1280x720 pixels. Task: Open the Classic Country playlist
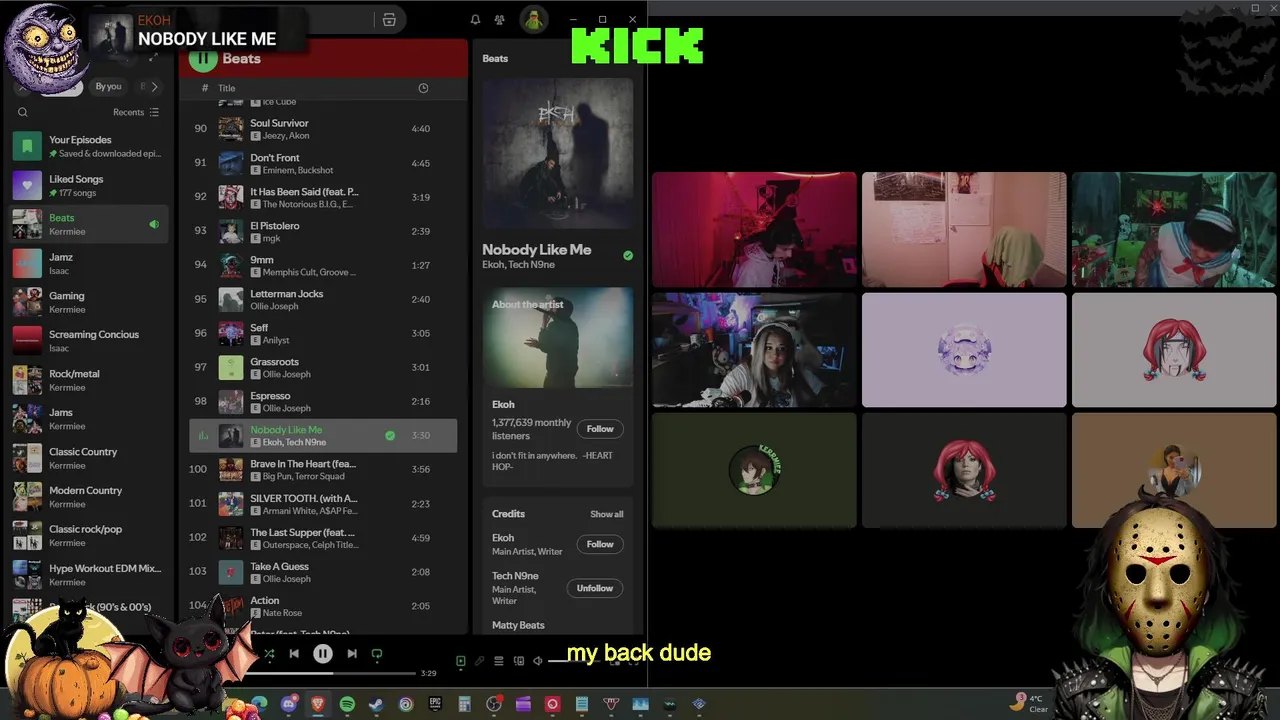click(x=90, y=458)
